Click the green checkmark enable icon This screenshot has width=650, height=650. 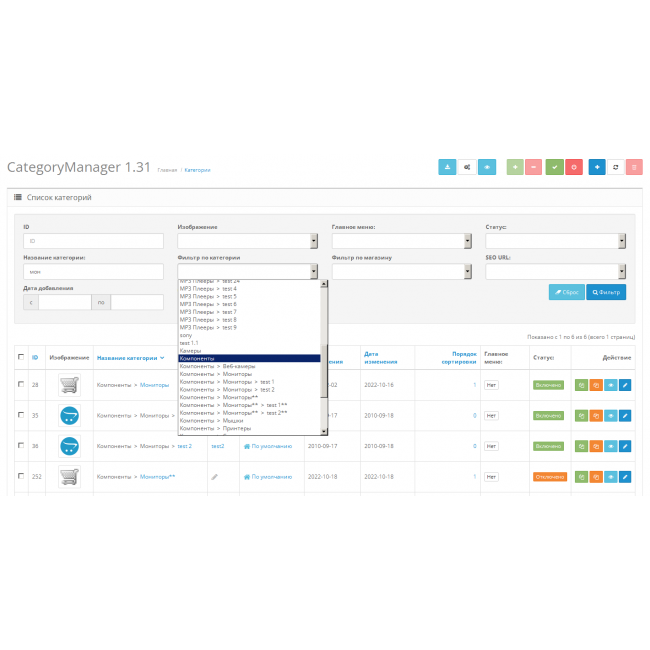(x=554, y=168)
